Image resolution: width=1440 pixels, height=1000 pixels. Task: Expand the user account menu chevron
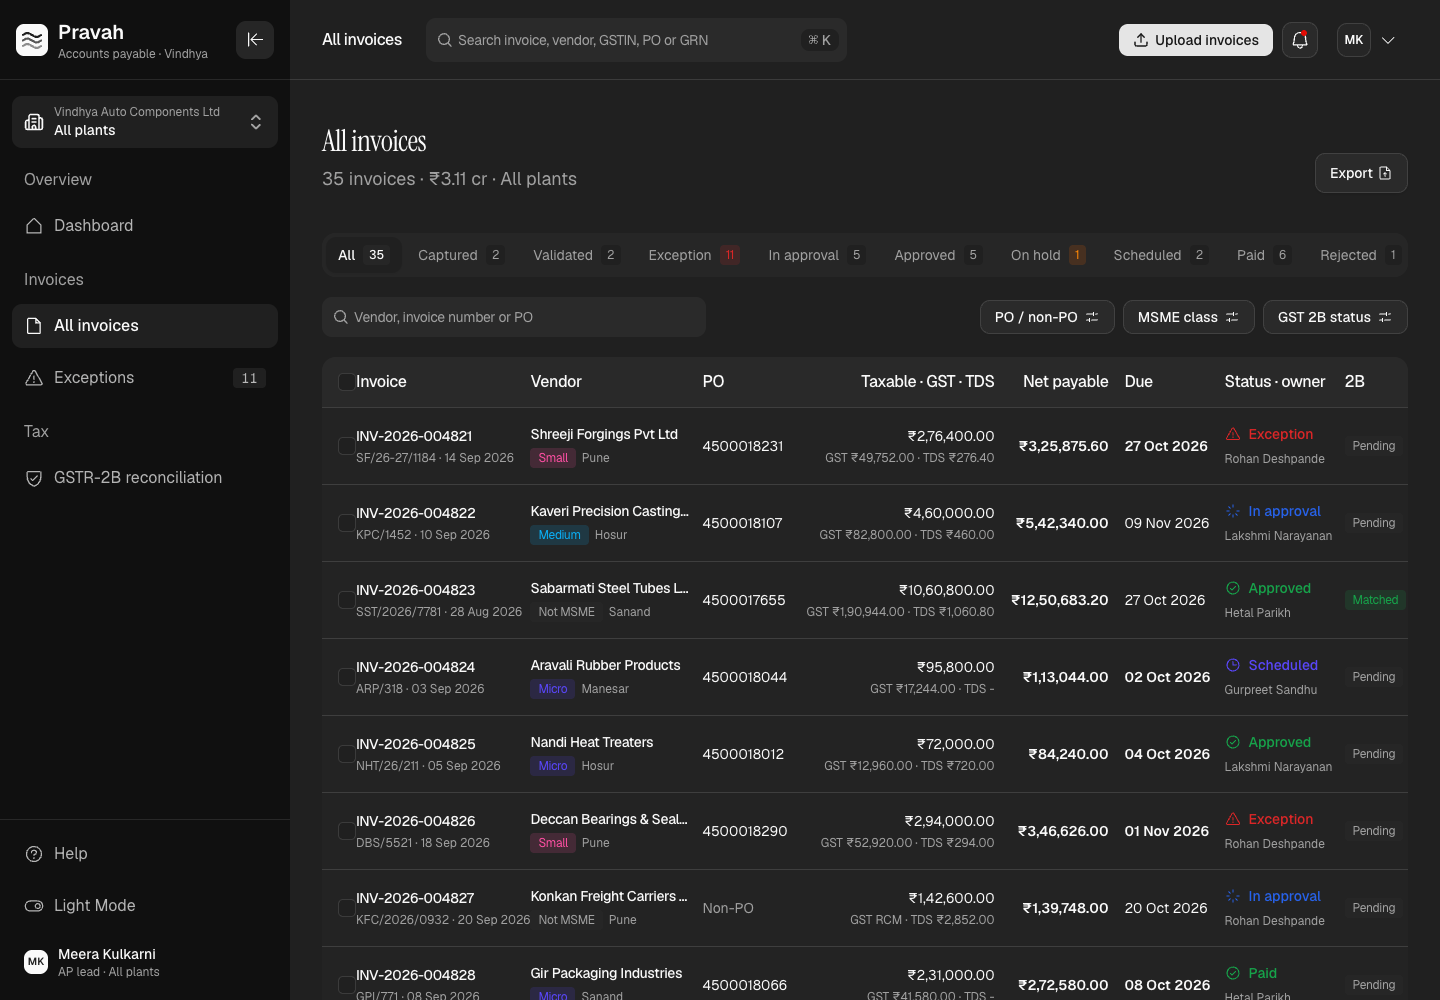[1388, 40]
